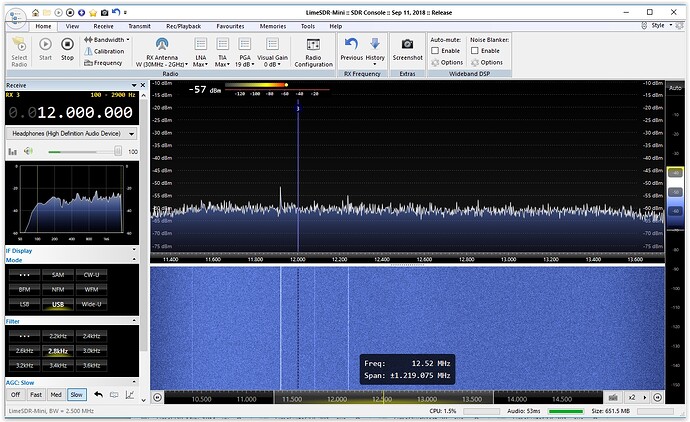Select LSB demodulation mode
Image resolution: width=690 pixels, height=422 pixels.
[24, 303]
